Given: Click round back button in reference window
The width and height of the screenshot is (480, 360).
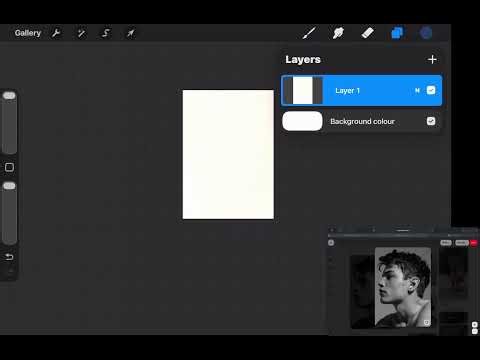Looking at the screenshot, I should tap(331, 243).
